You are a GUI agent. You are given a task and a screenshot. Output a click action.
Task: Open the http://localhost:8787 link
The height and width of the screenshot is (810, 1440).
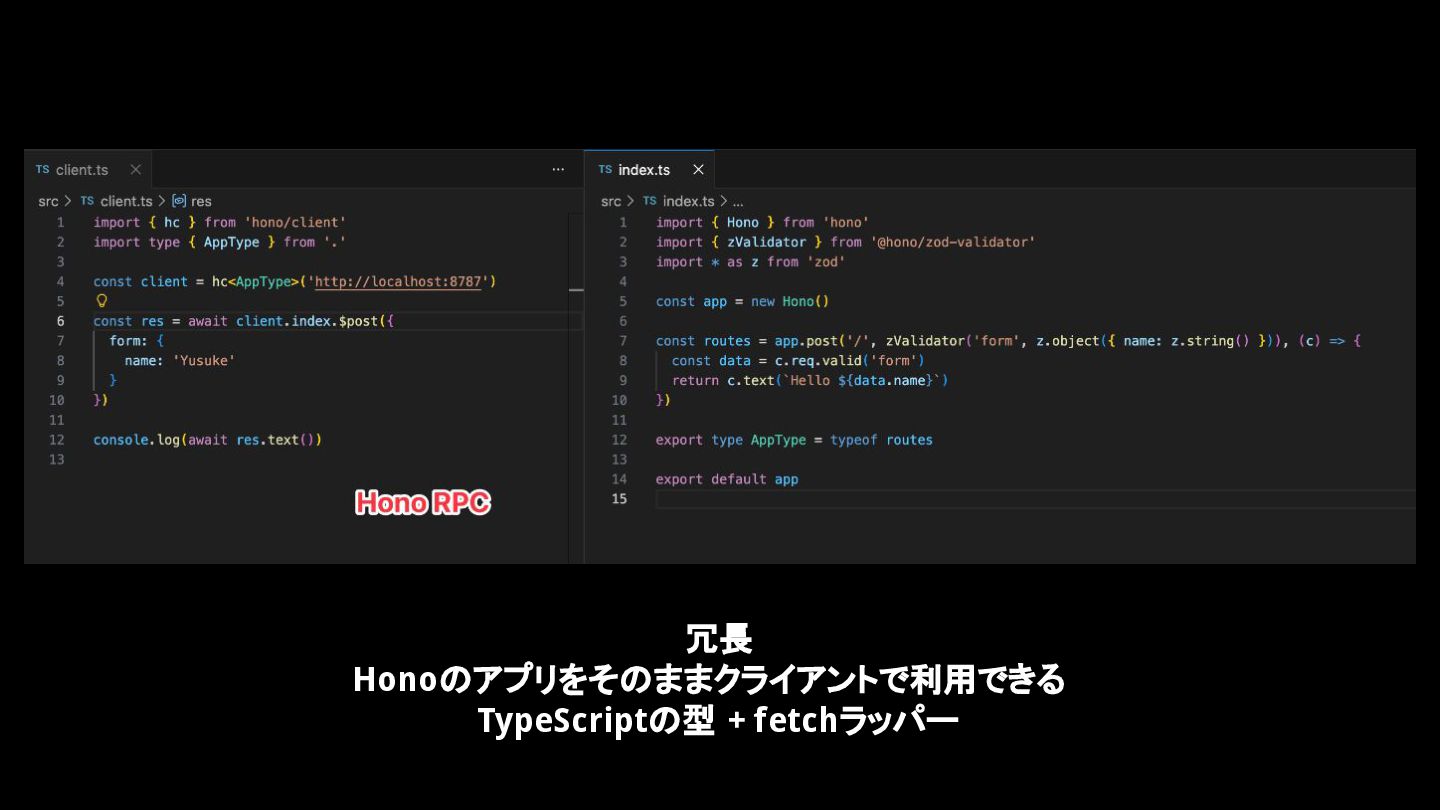click(400, 282)
